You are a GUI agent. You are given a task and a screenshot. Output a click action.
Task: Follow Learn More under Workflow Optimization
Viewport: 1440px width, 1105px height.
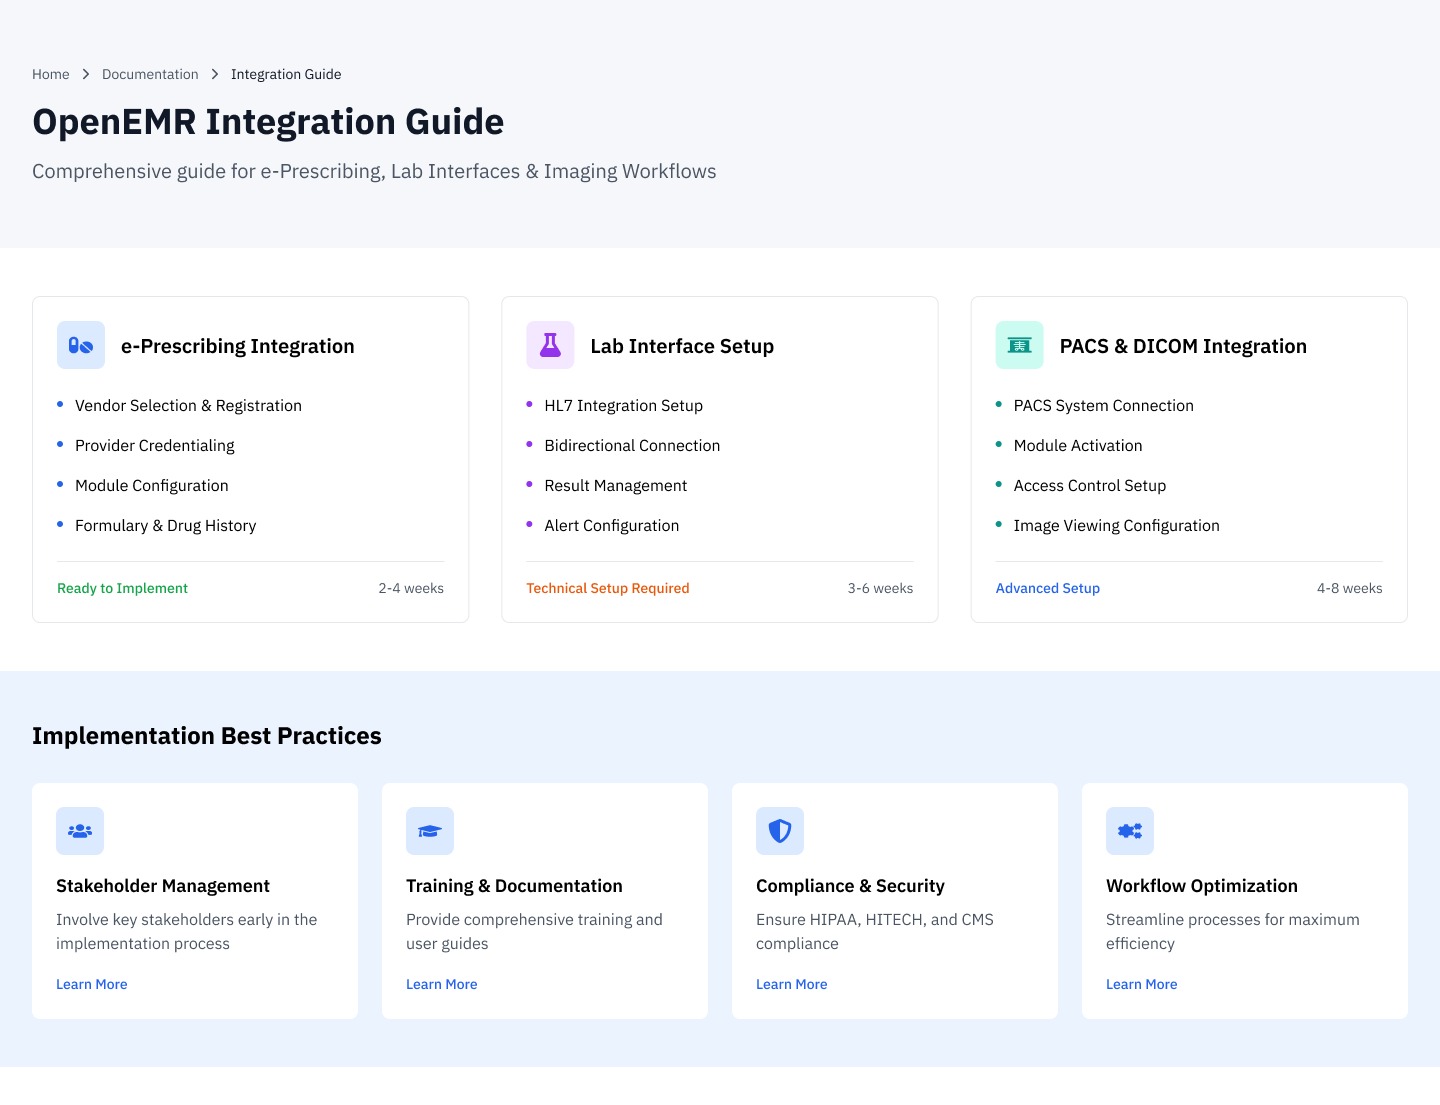(x=1142, y=984)
